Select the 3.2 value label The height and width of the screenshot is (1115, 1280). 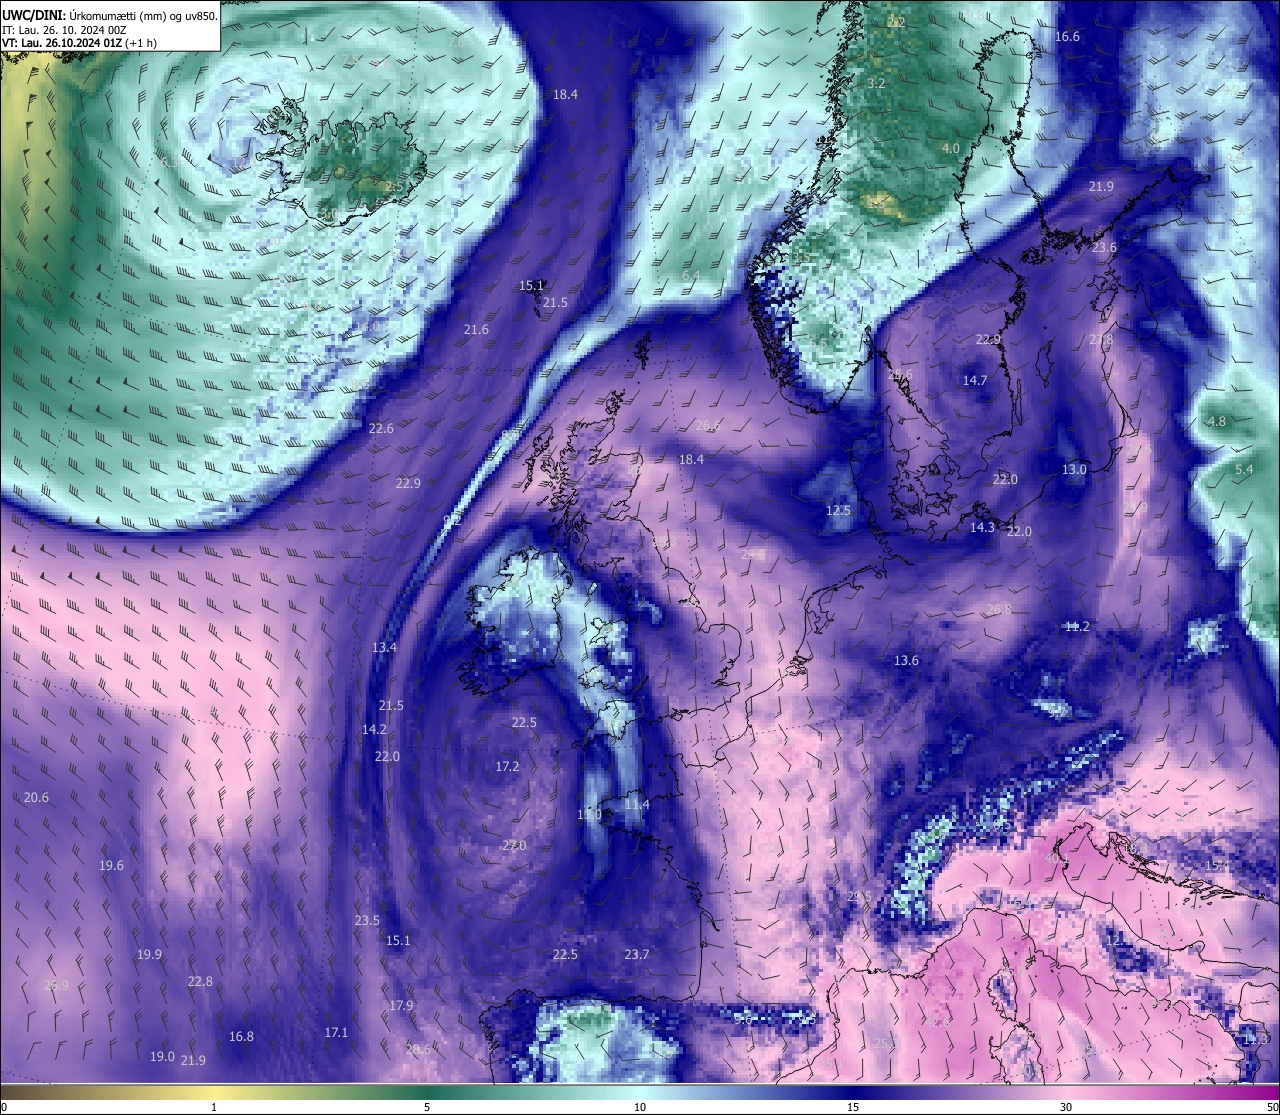[x=876, y=84]
